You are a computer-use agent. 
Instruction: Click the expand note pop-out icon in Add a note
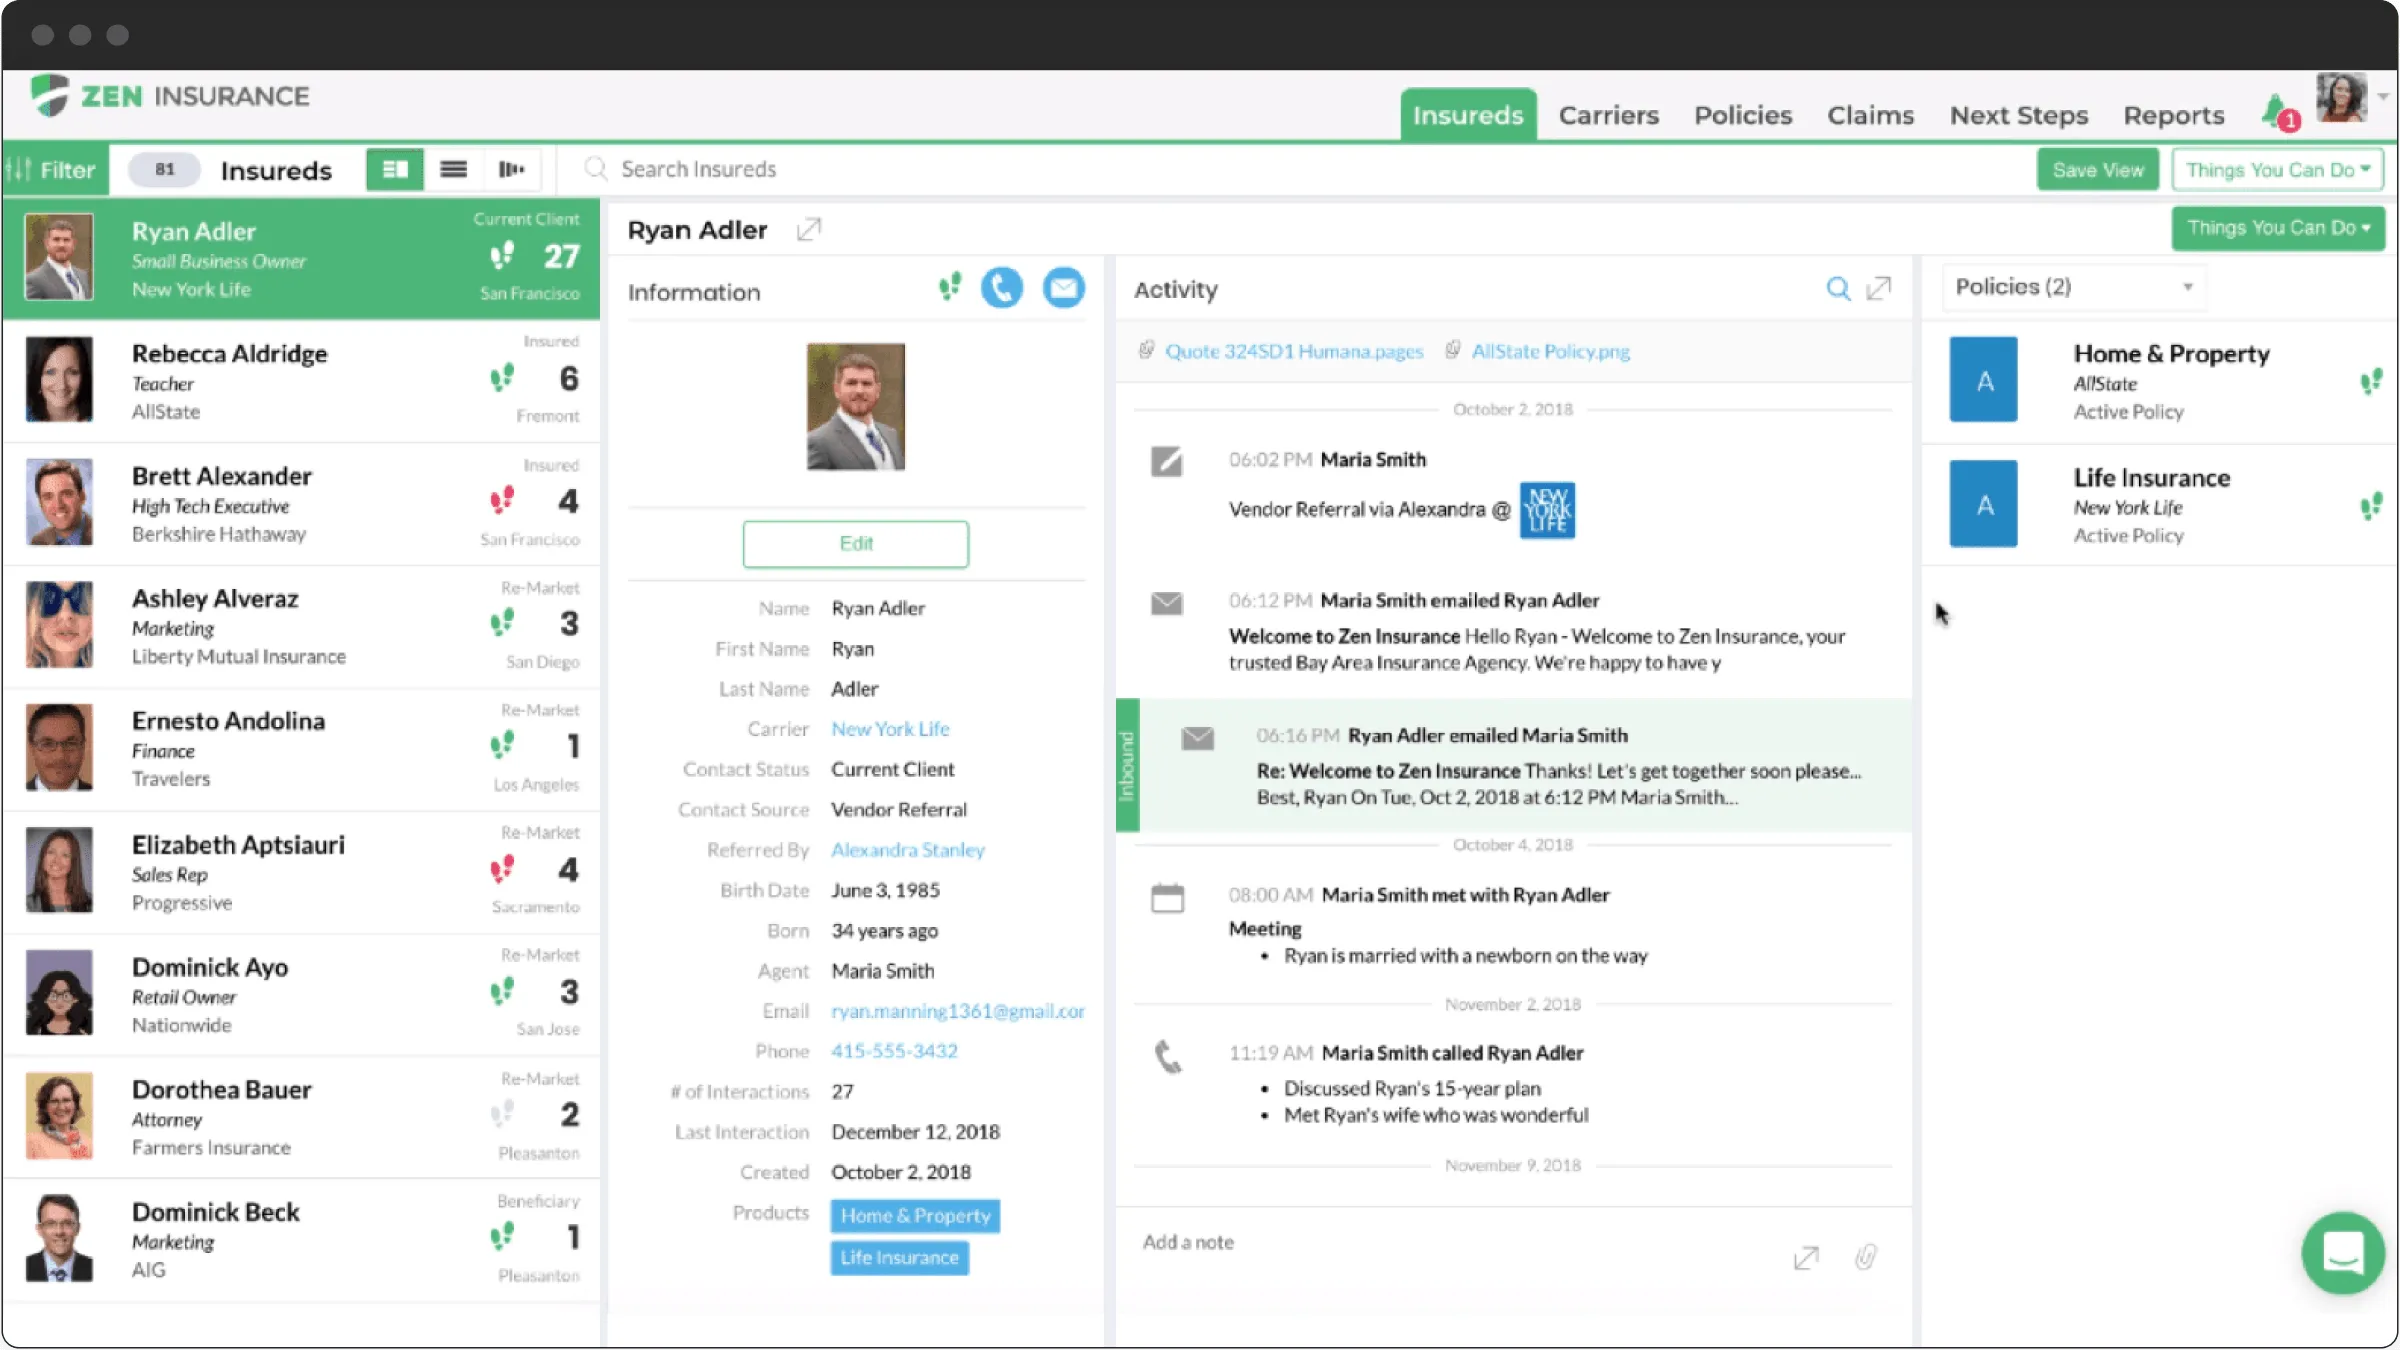point(1806,1255)
